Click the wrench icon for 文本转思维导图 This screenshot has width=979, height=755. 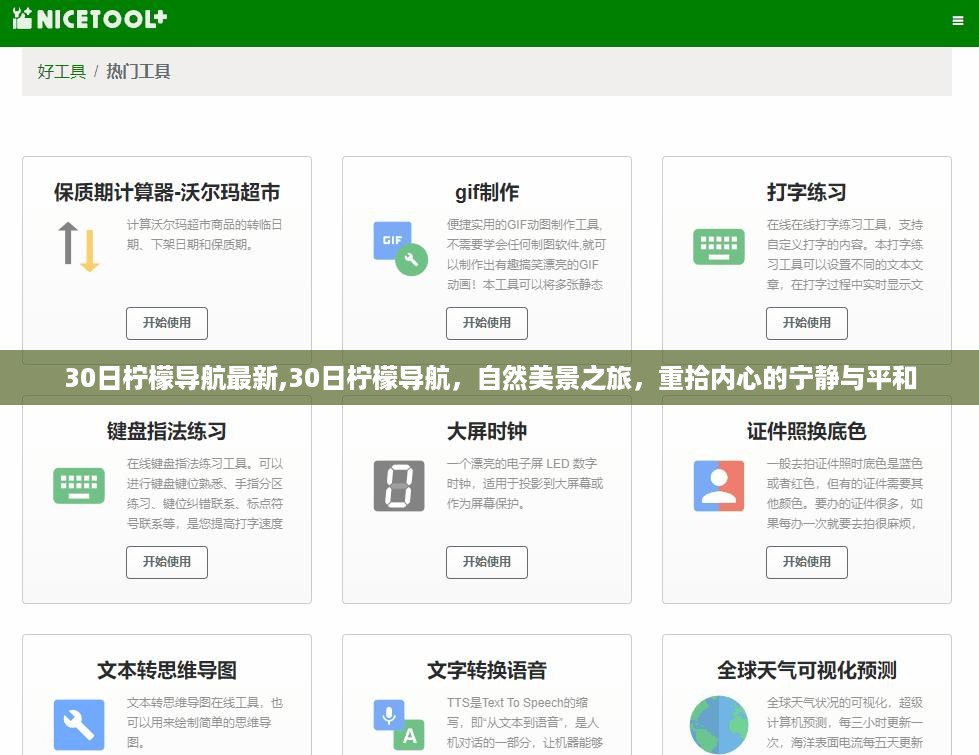pyautogui.click(x=79, y=724)
